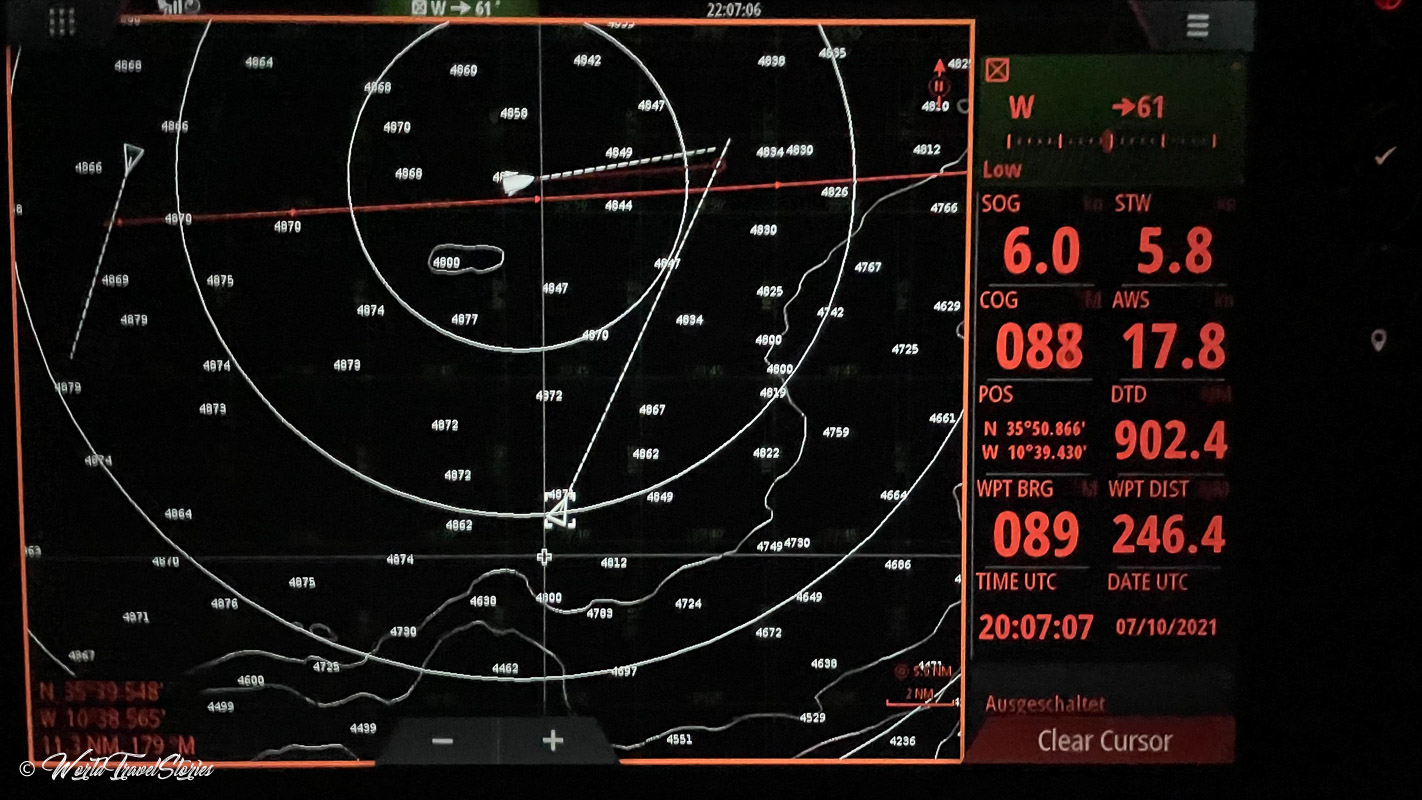Tap the north-up compass indicator on chart
This screenshot has height=800, width=1422.
pyautogui.click(x=939, y=82)
